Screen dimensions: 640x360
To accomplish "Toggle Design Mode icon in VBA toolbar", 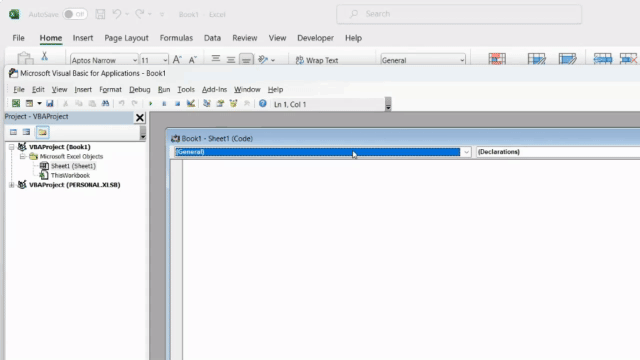I will pyautogui.click(x=191, y=104).
